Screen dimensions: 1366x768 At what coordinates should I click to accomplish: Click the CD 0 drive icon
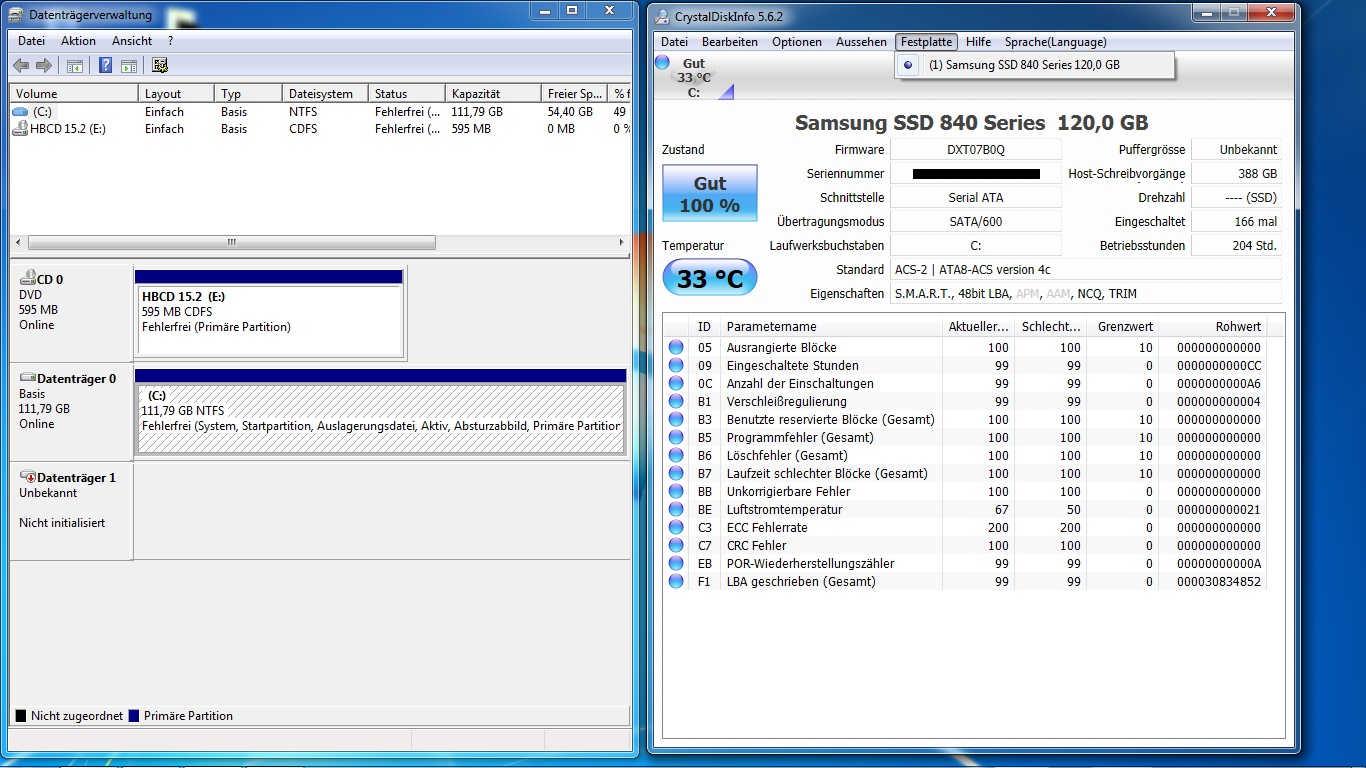27,279
